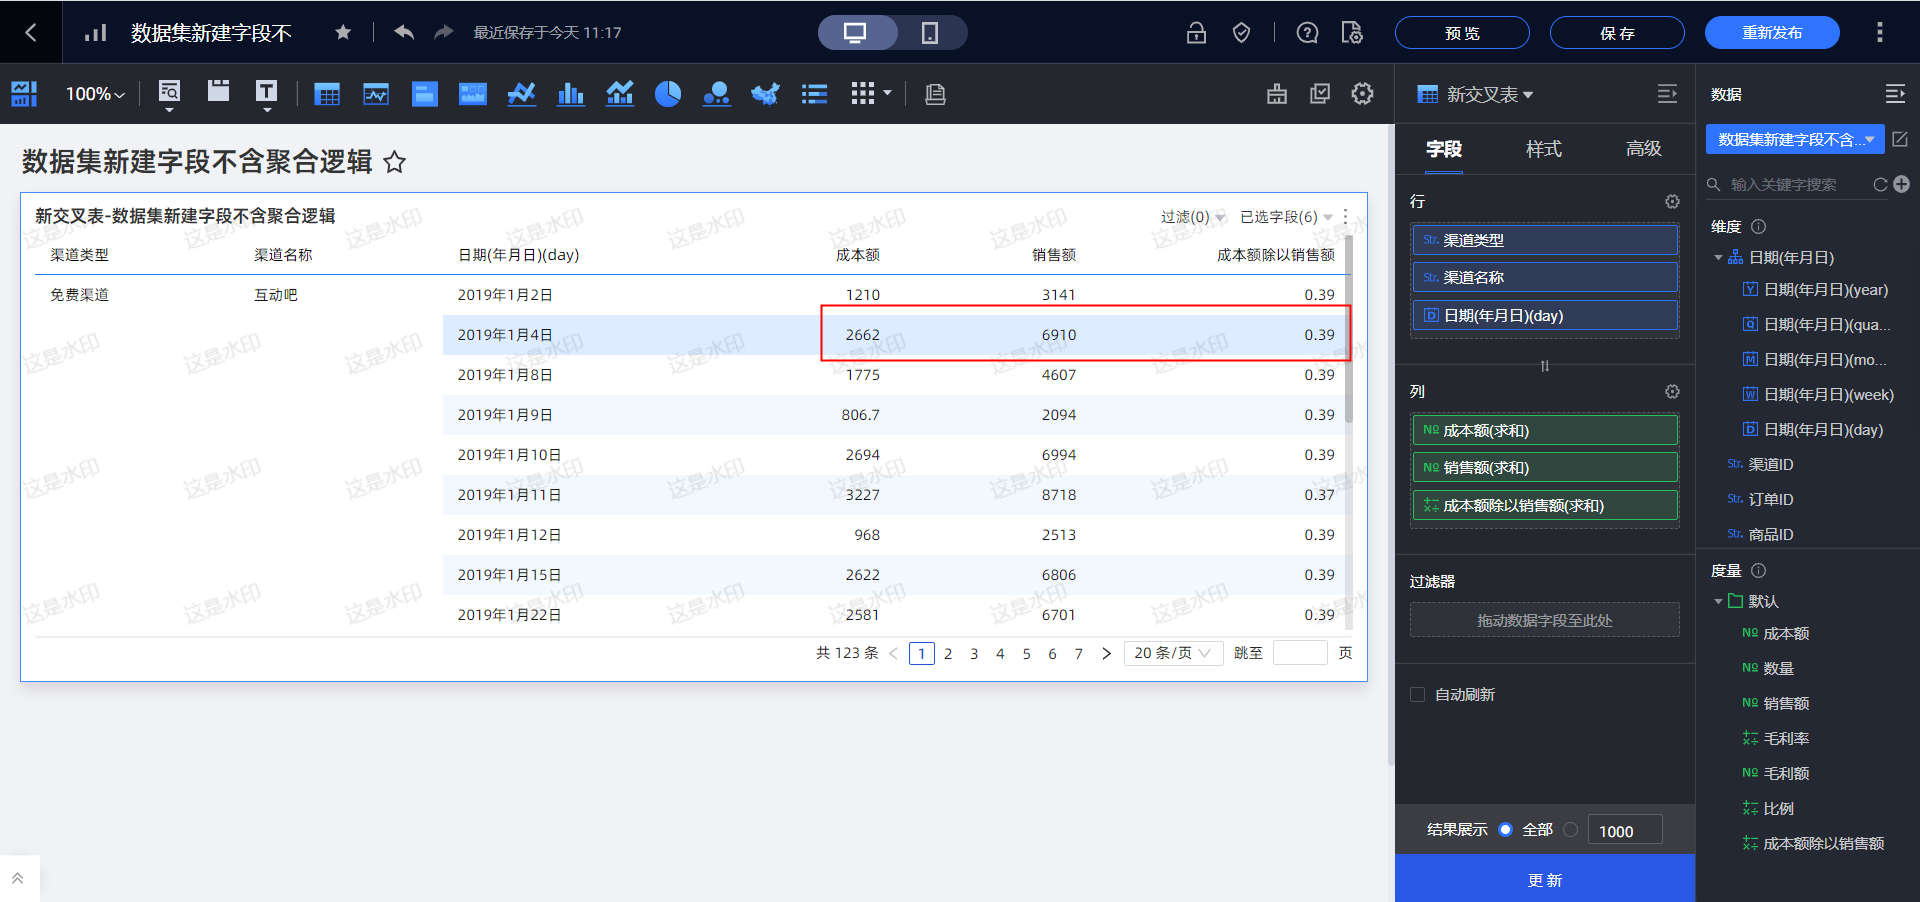Select 全部 result display radio button
This screenshot has width=1920, height=902.
1505,830
